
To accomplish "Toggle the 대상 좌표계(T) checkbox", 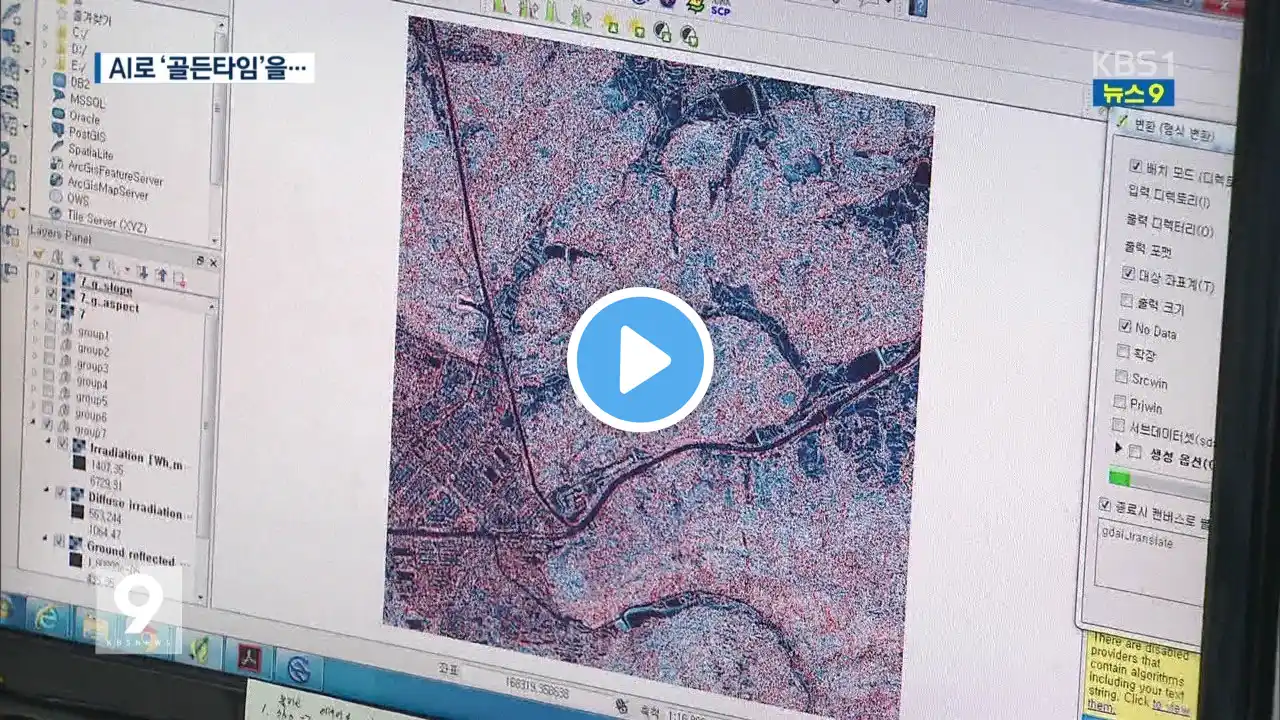I will point(1128,273).
